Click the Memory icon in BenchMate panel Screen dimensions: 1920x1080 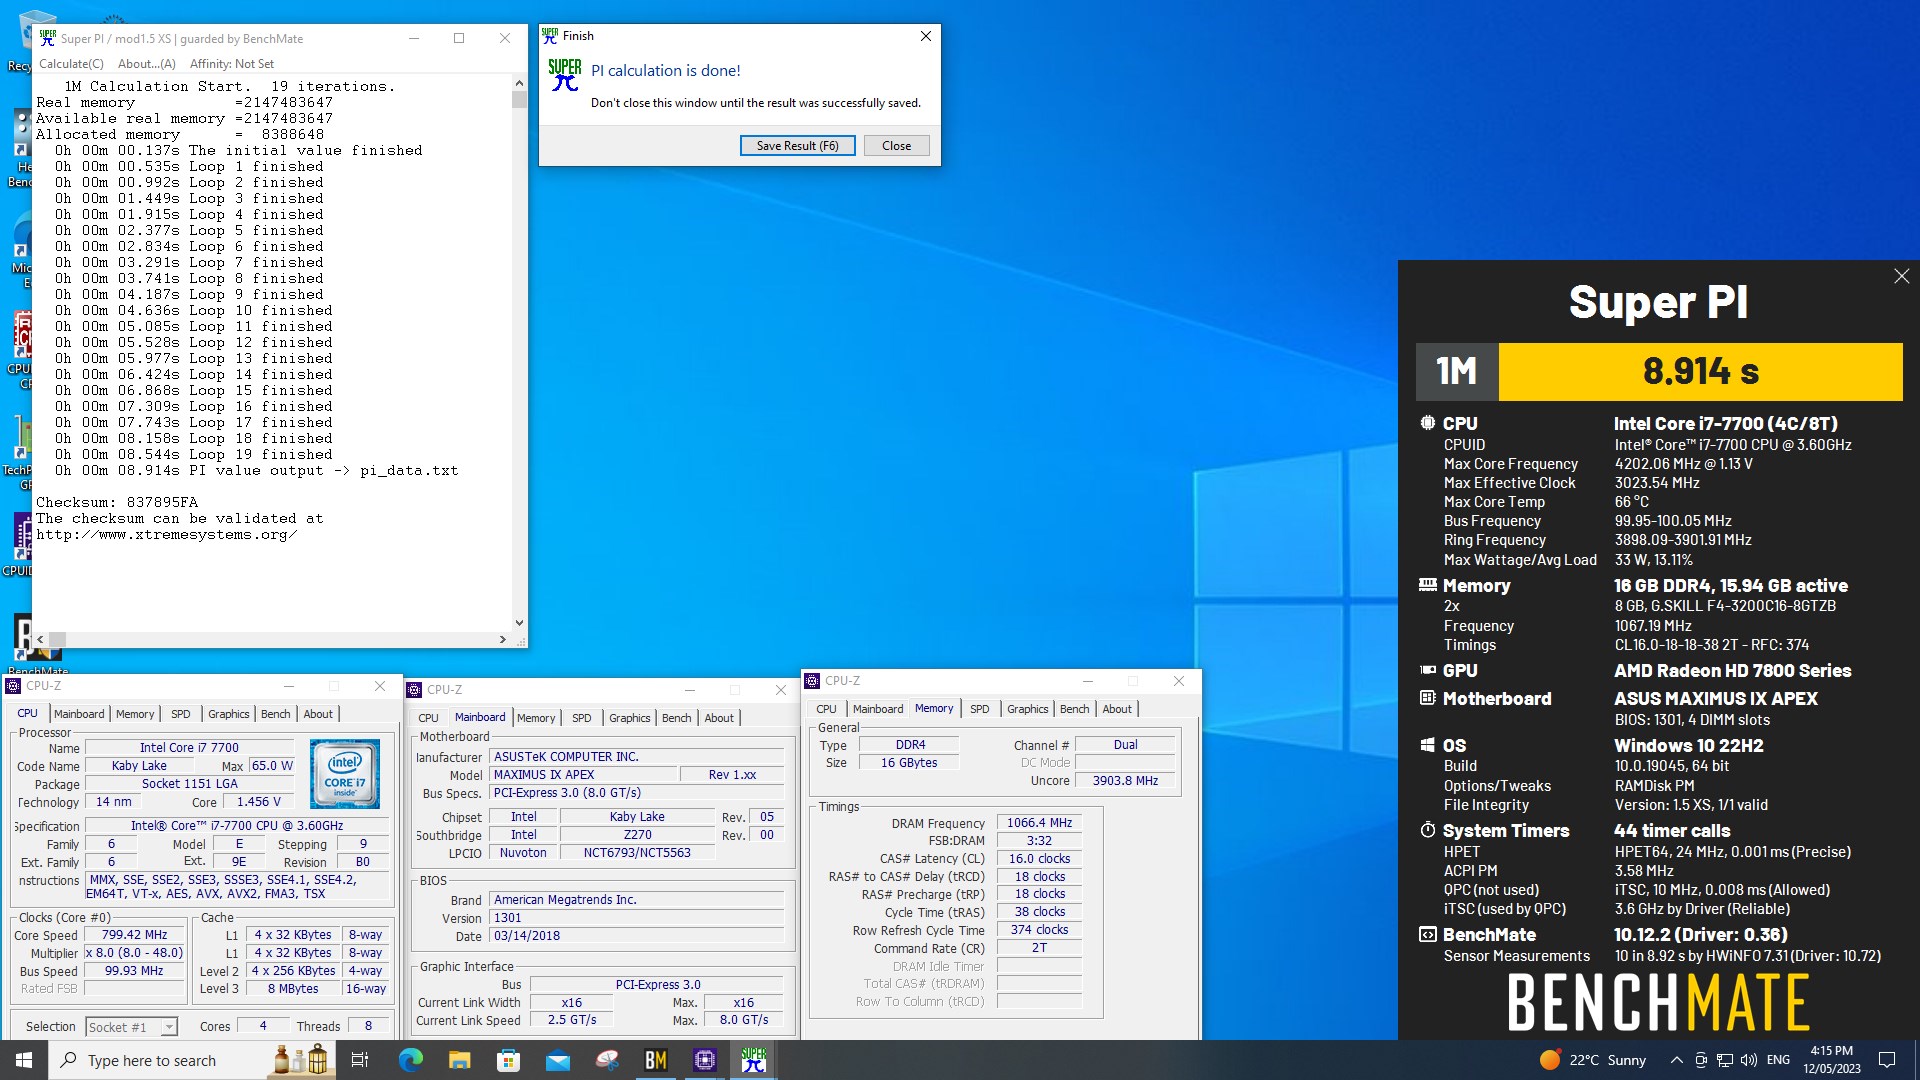point(1427,585)
